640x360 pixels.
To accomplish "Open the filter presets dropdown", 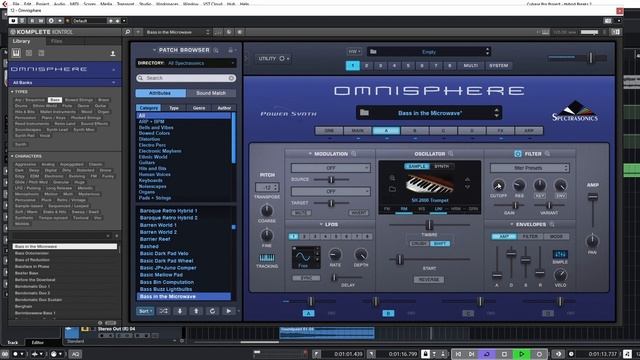I will click(x=529, y=168).
